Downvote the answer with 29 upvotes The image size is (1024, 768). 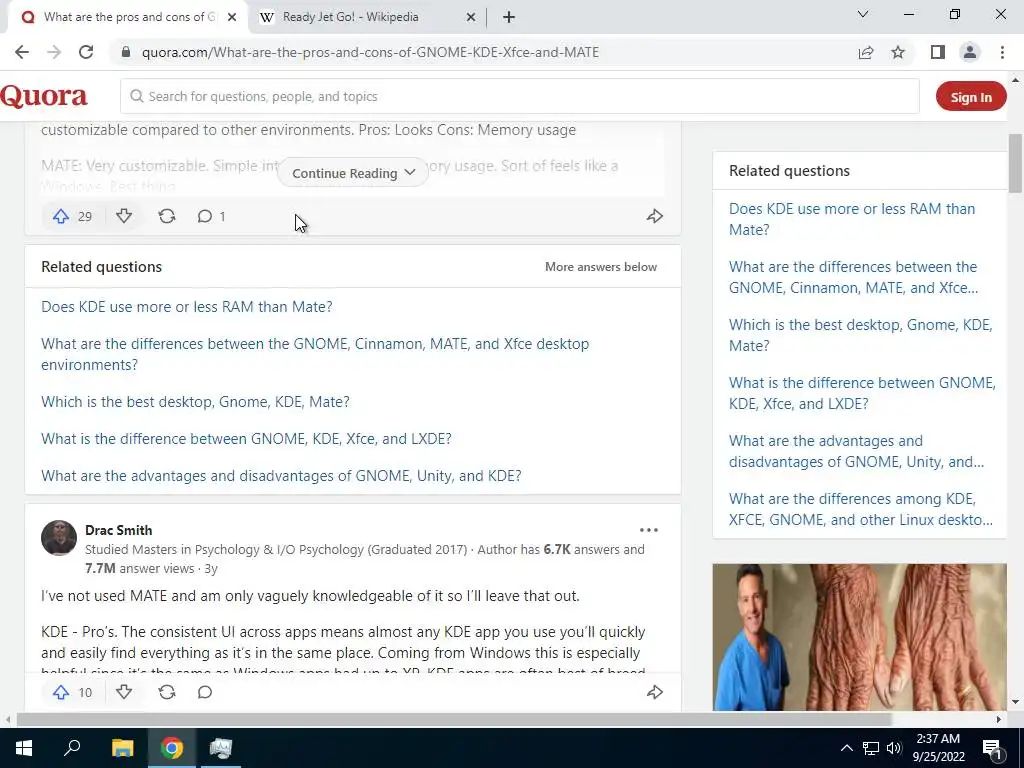coord(124,216)
